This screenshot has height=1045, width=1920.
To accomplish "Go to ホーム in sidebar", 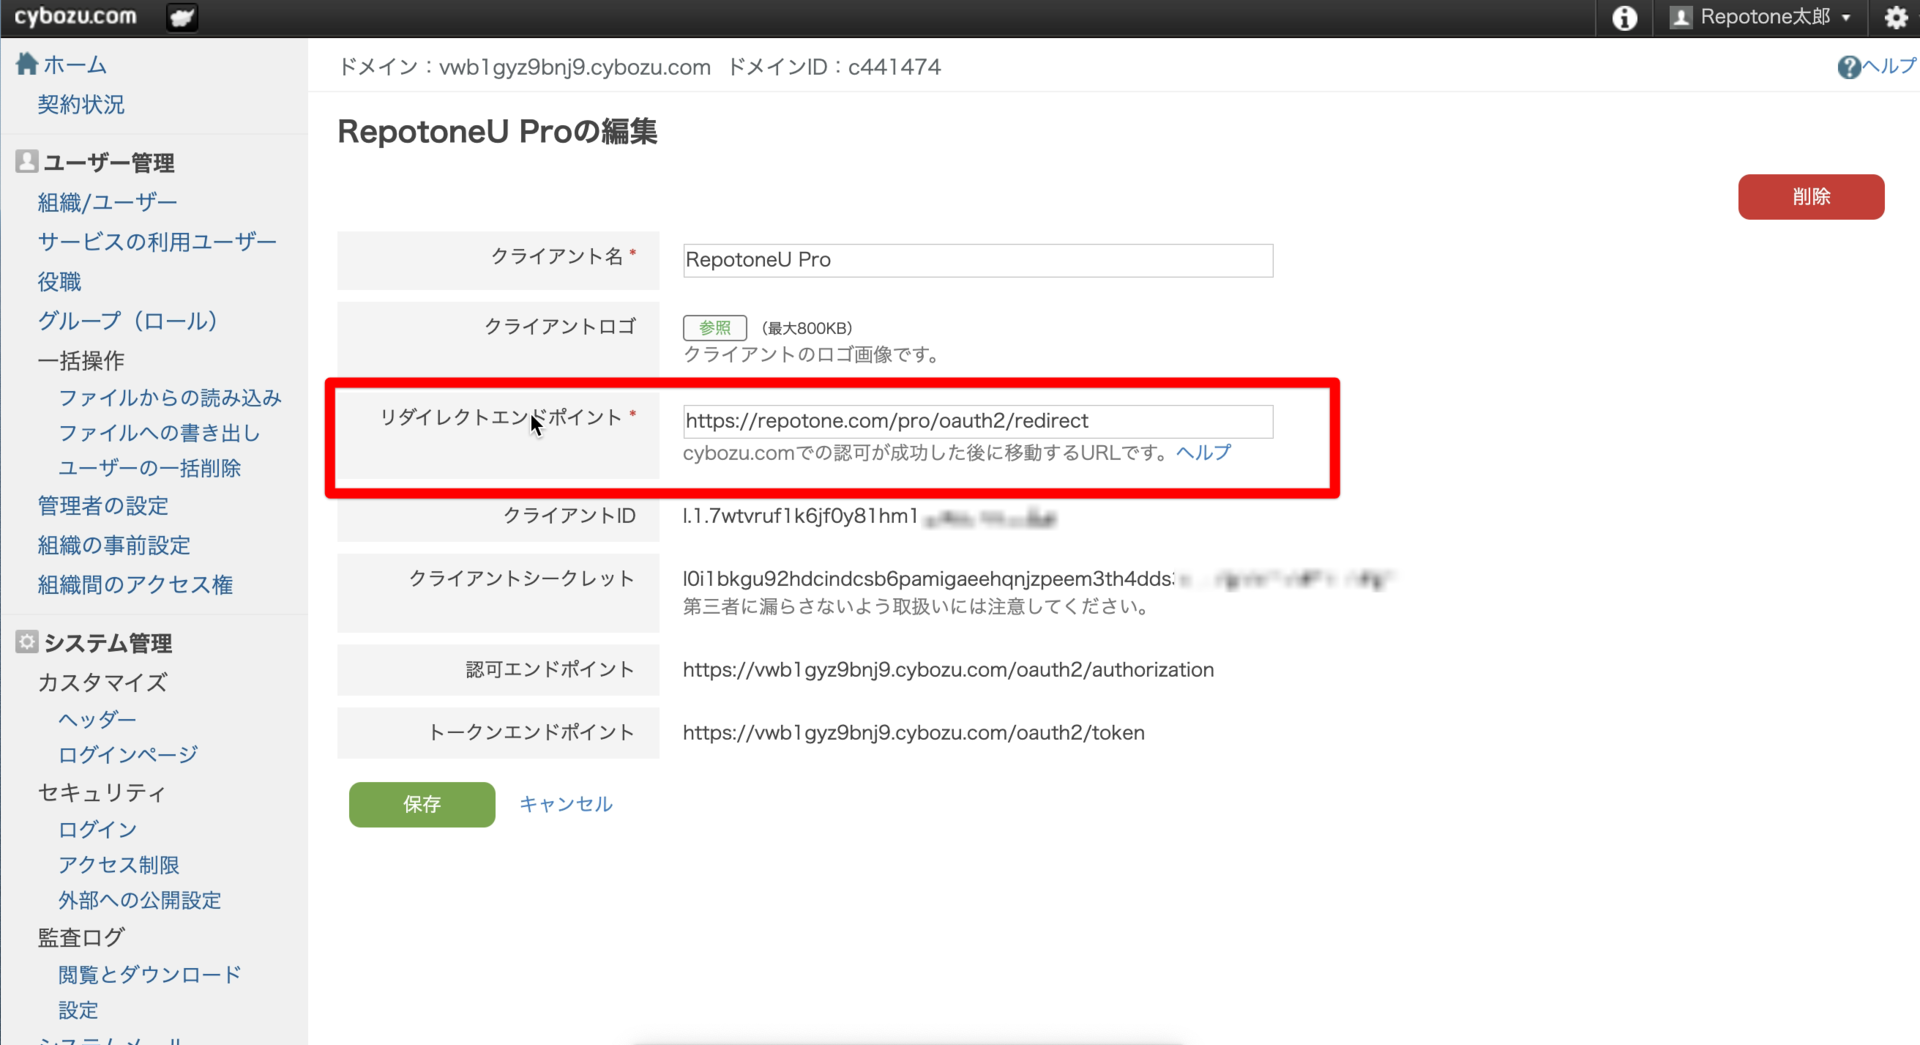I will pos(75,65).
